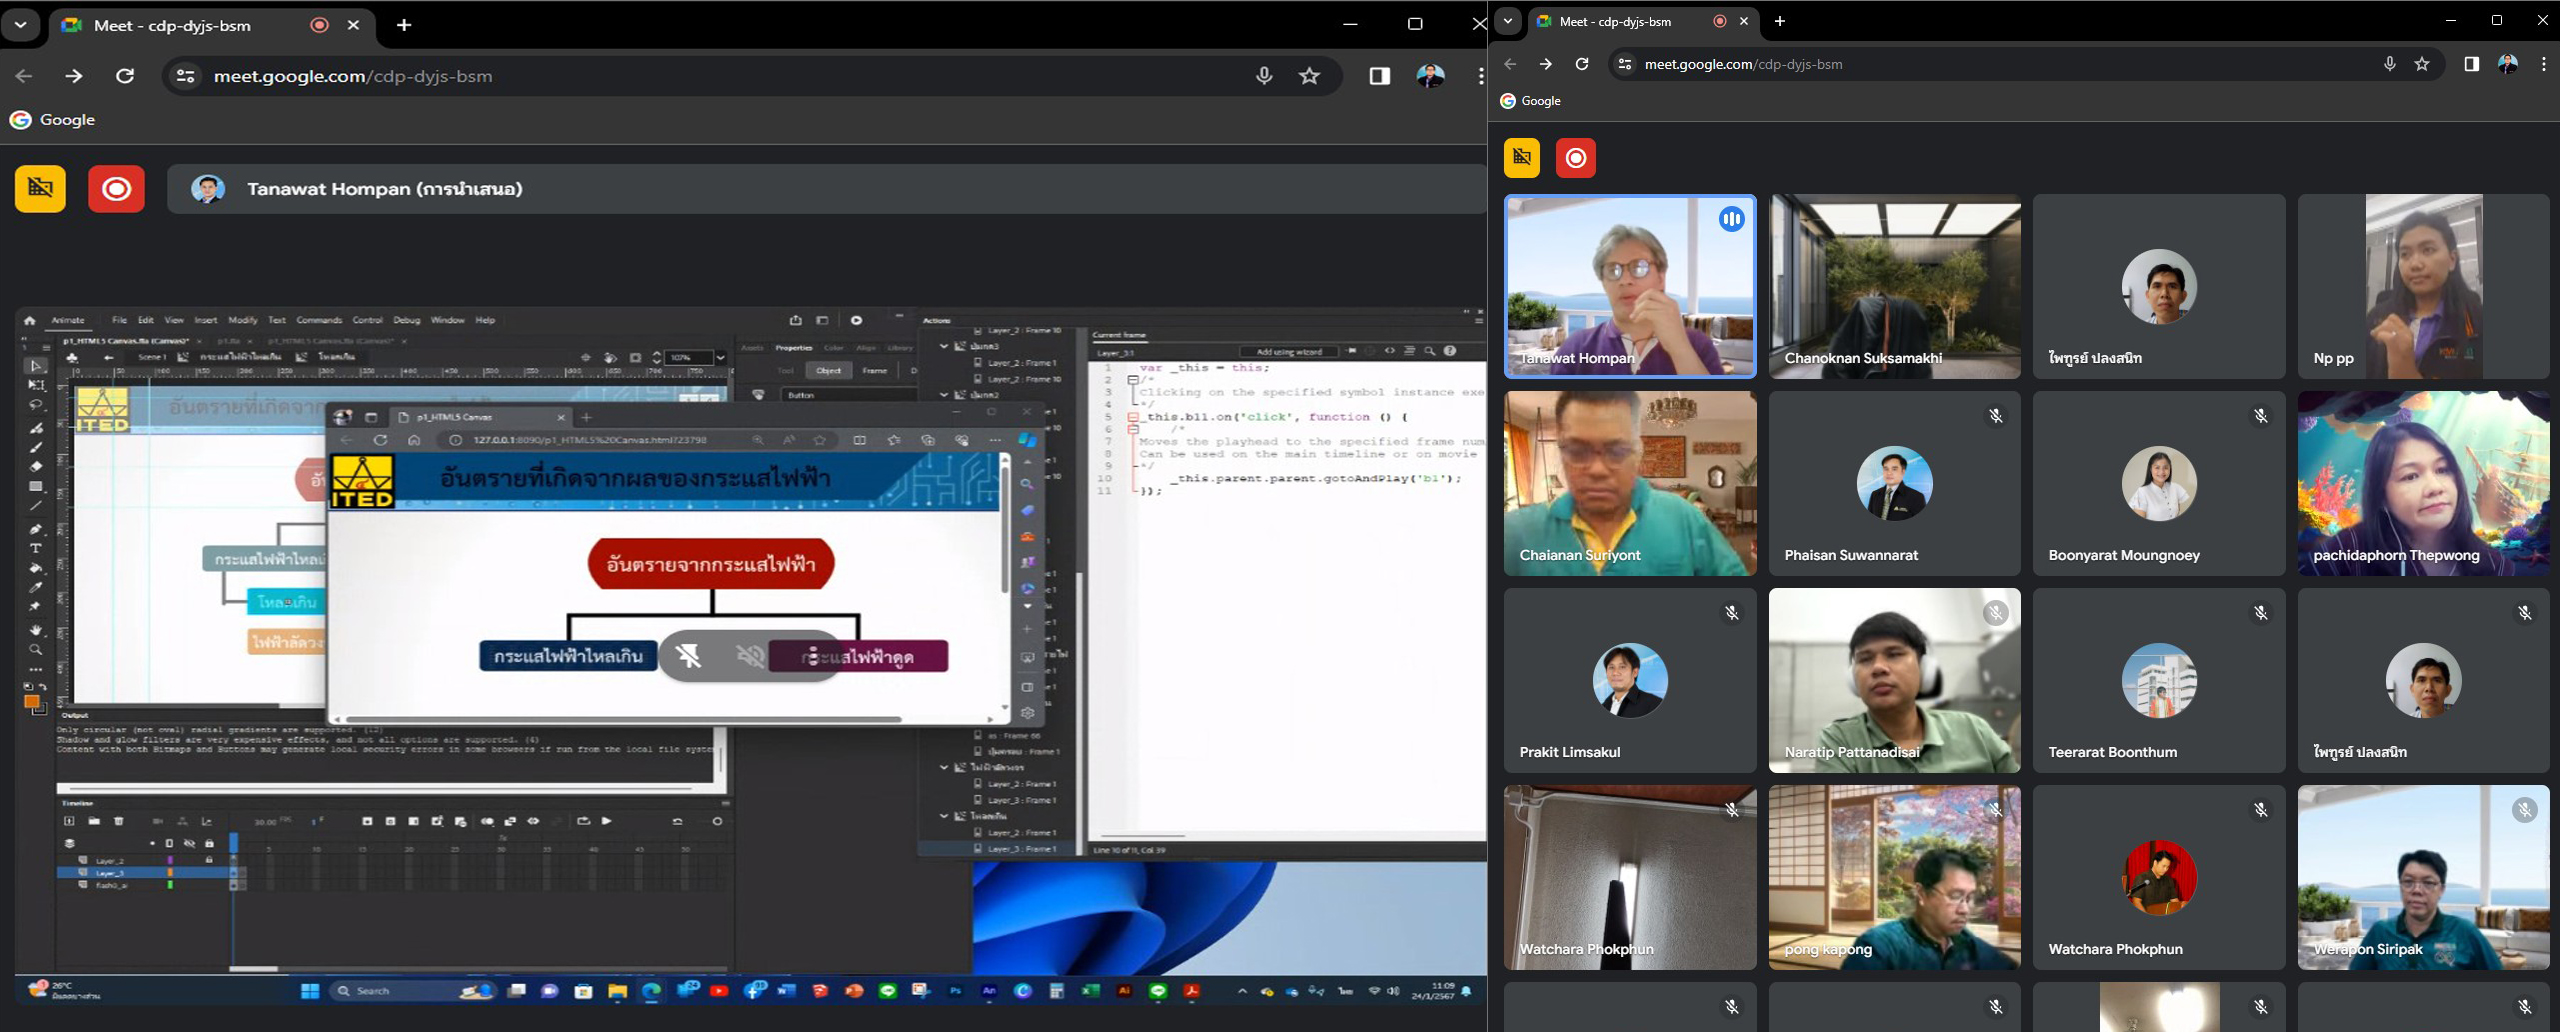Open File Explorer from the shared taskbar

tap(617, 991)
